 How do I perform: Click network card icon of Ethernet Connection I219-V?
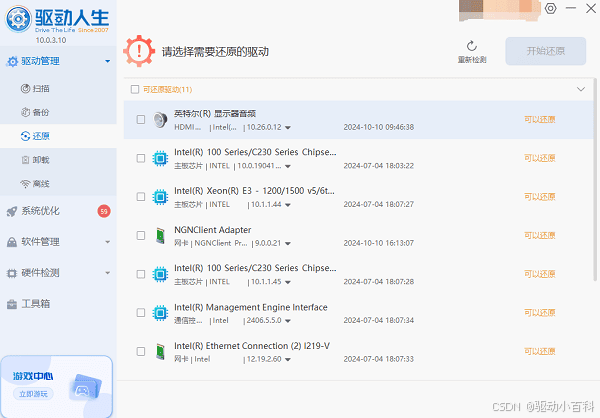160,352
